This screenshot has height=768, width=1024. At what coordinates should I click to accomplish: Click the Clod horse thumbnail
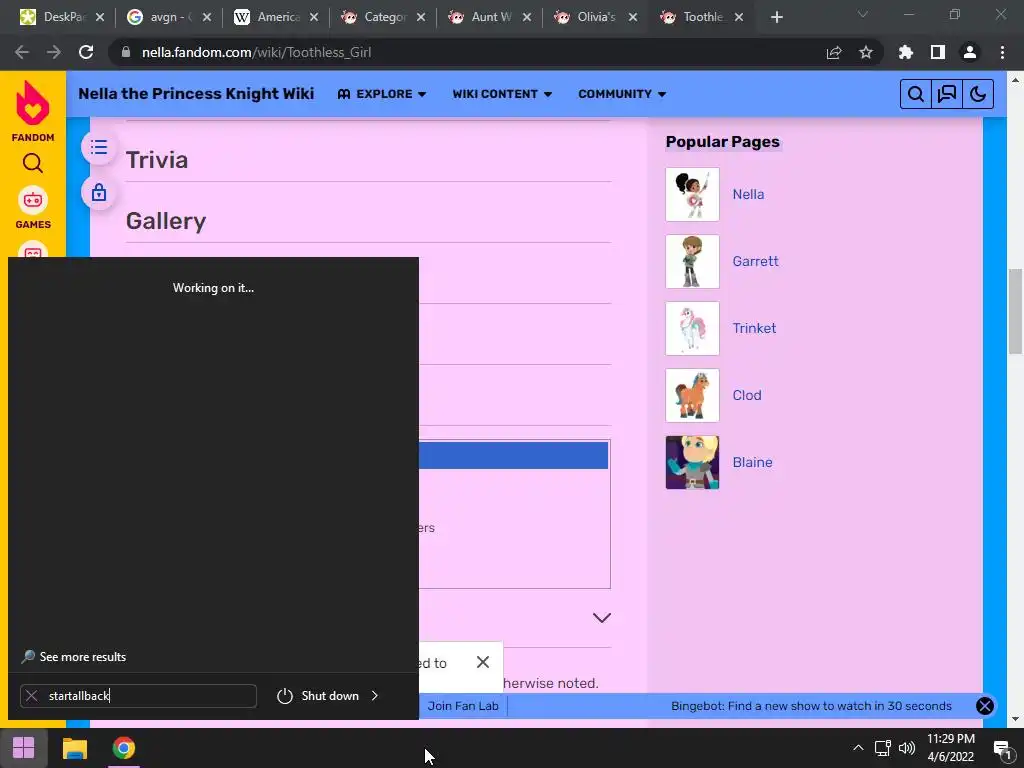(692, 395)
